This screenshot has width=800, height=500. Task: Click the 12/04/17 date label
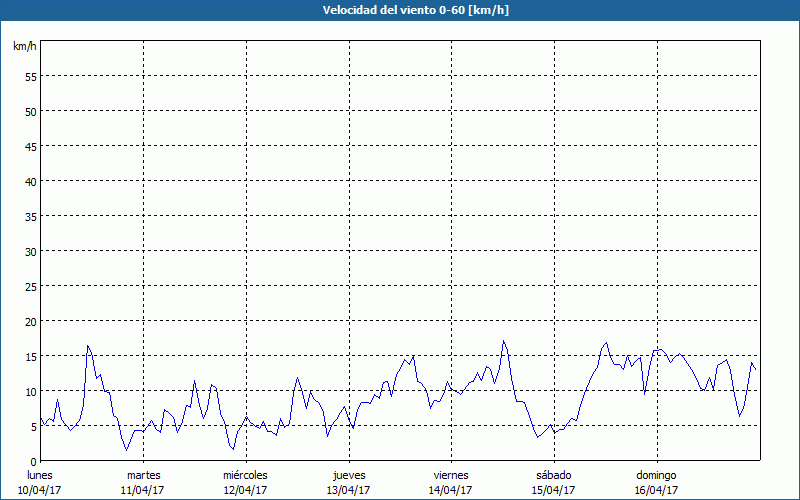245,490
